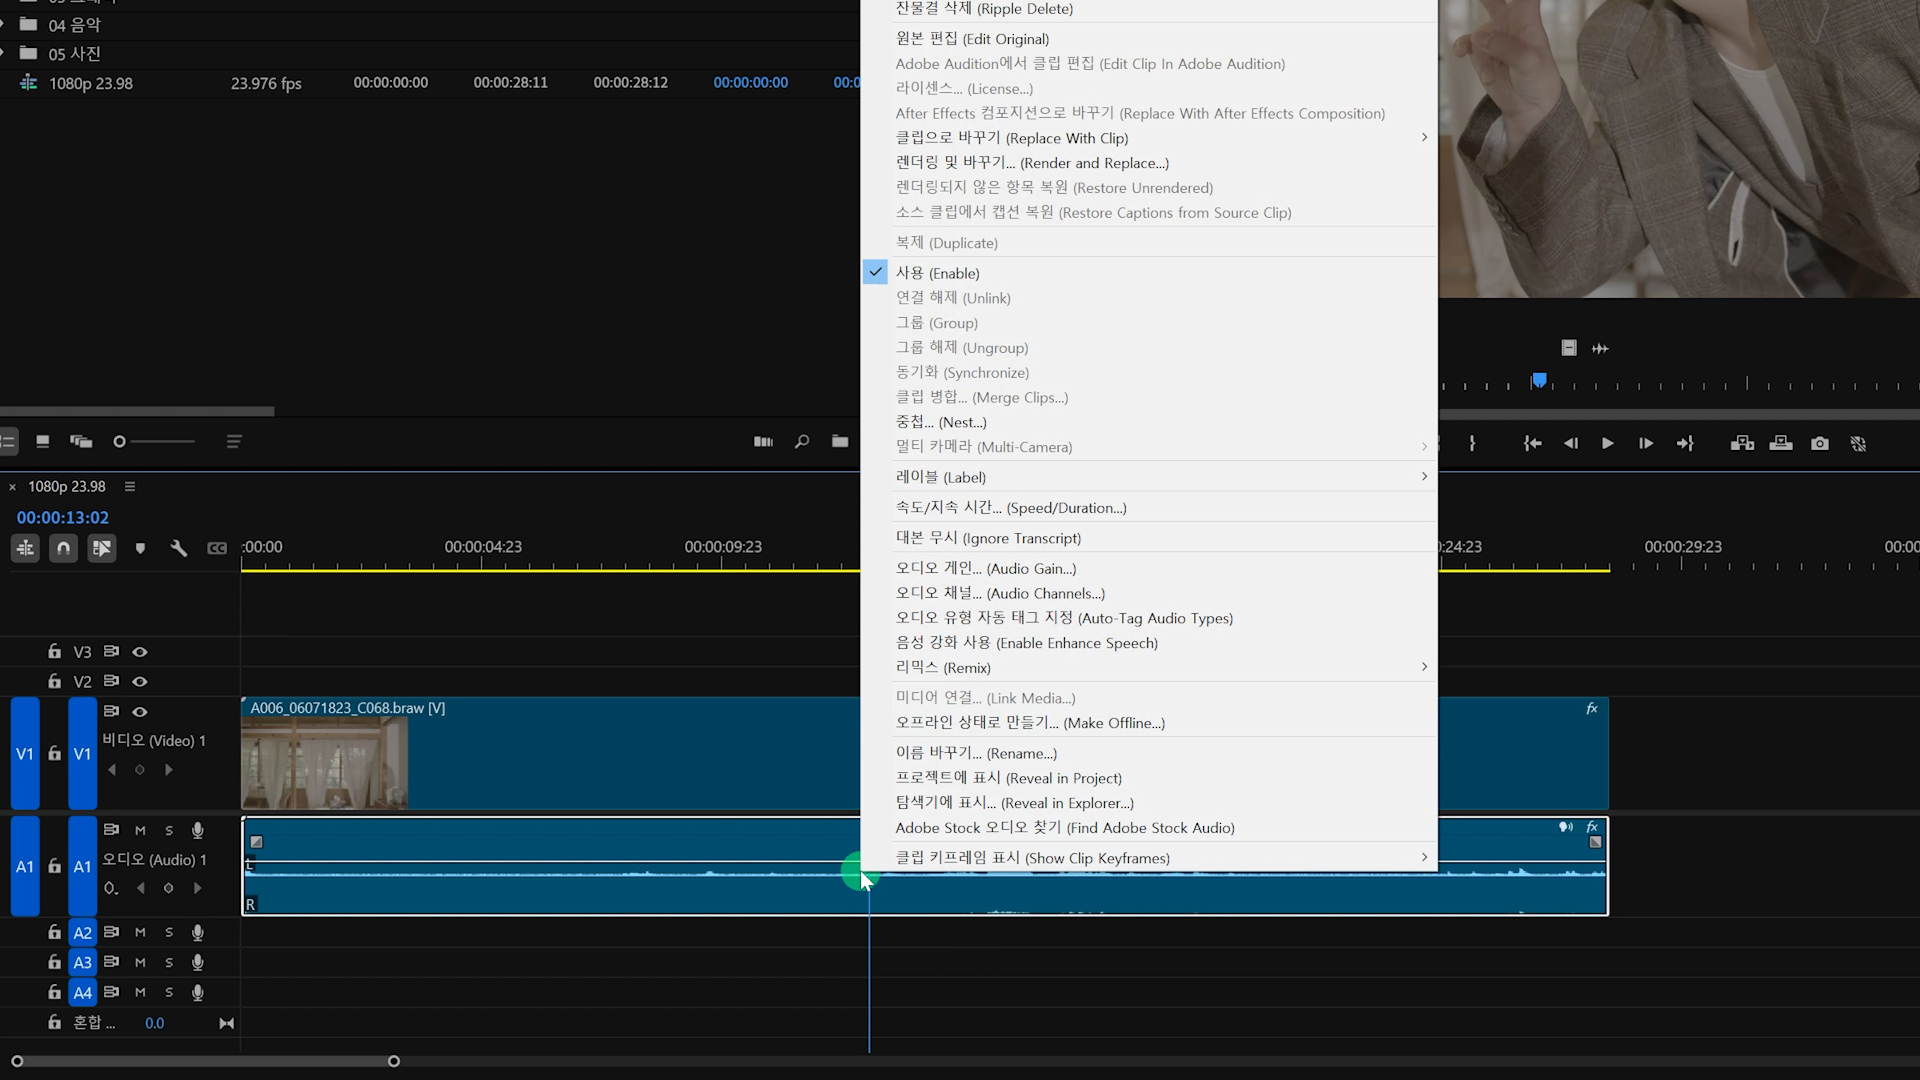Expand Label submenu
The width and height of the screenshot is (1920, 1080).
click(x=1148, y=477)
